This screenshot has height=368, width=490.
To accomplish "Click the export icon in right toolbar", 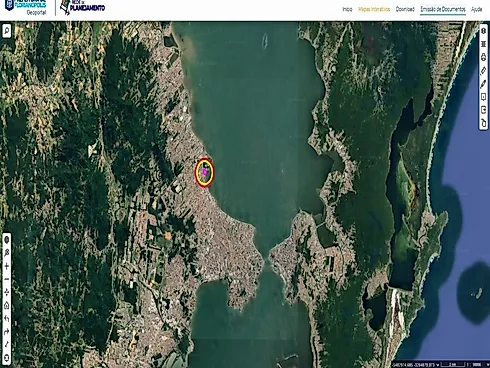I will click(x=484, y=110).
